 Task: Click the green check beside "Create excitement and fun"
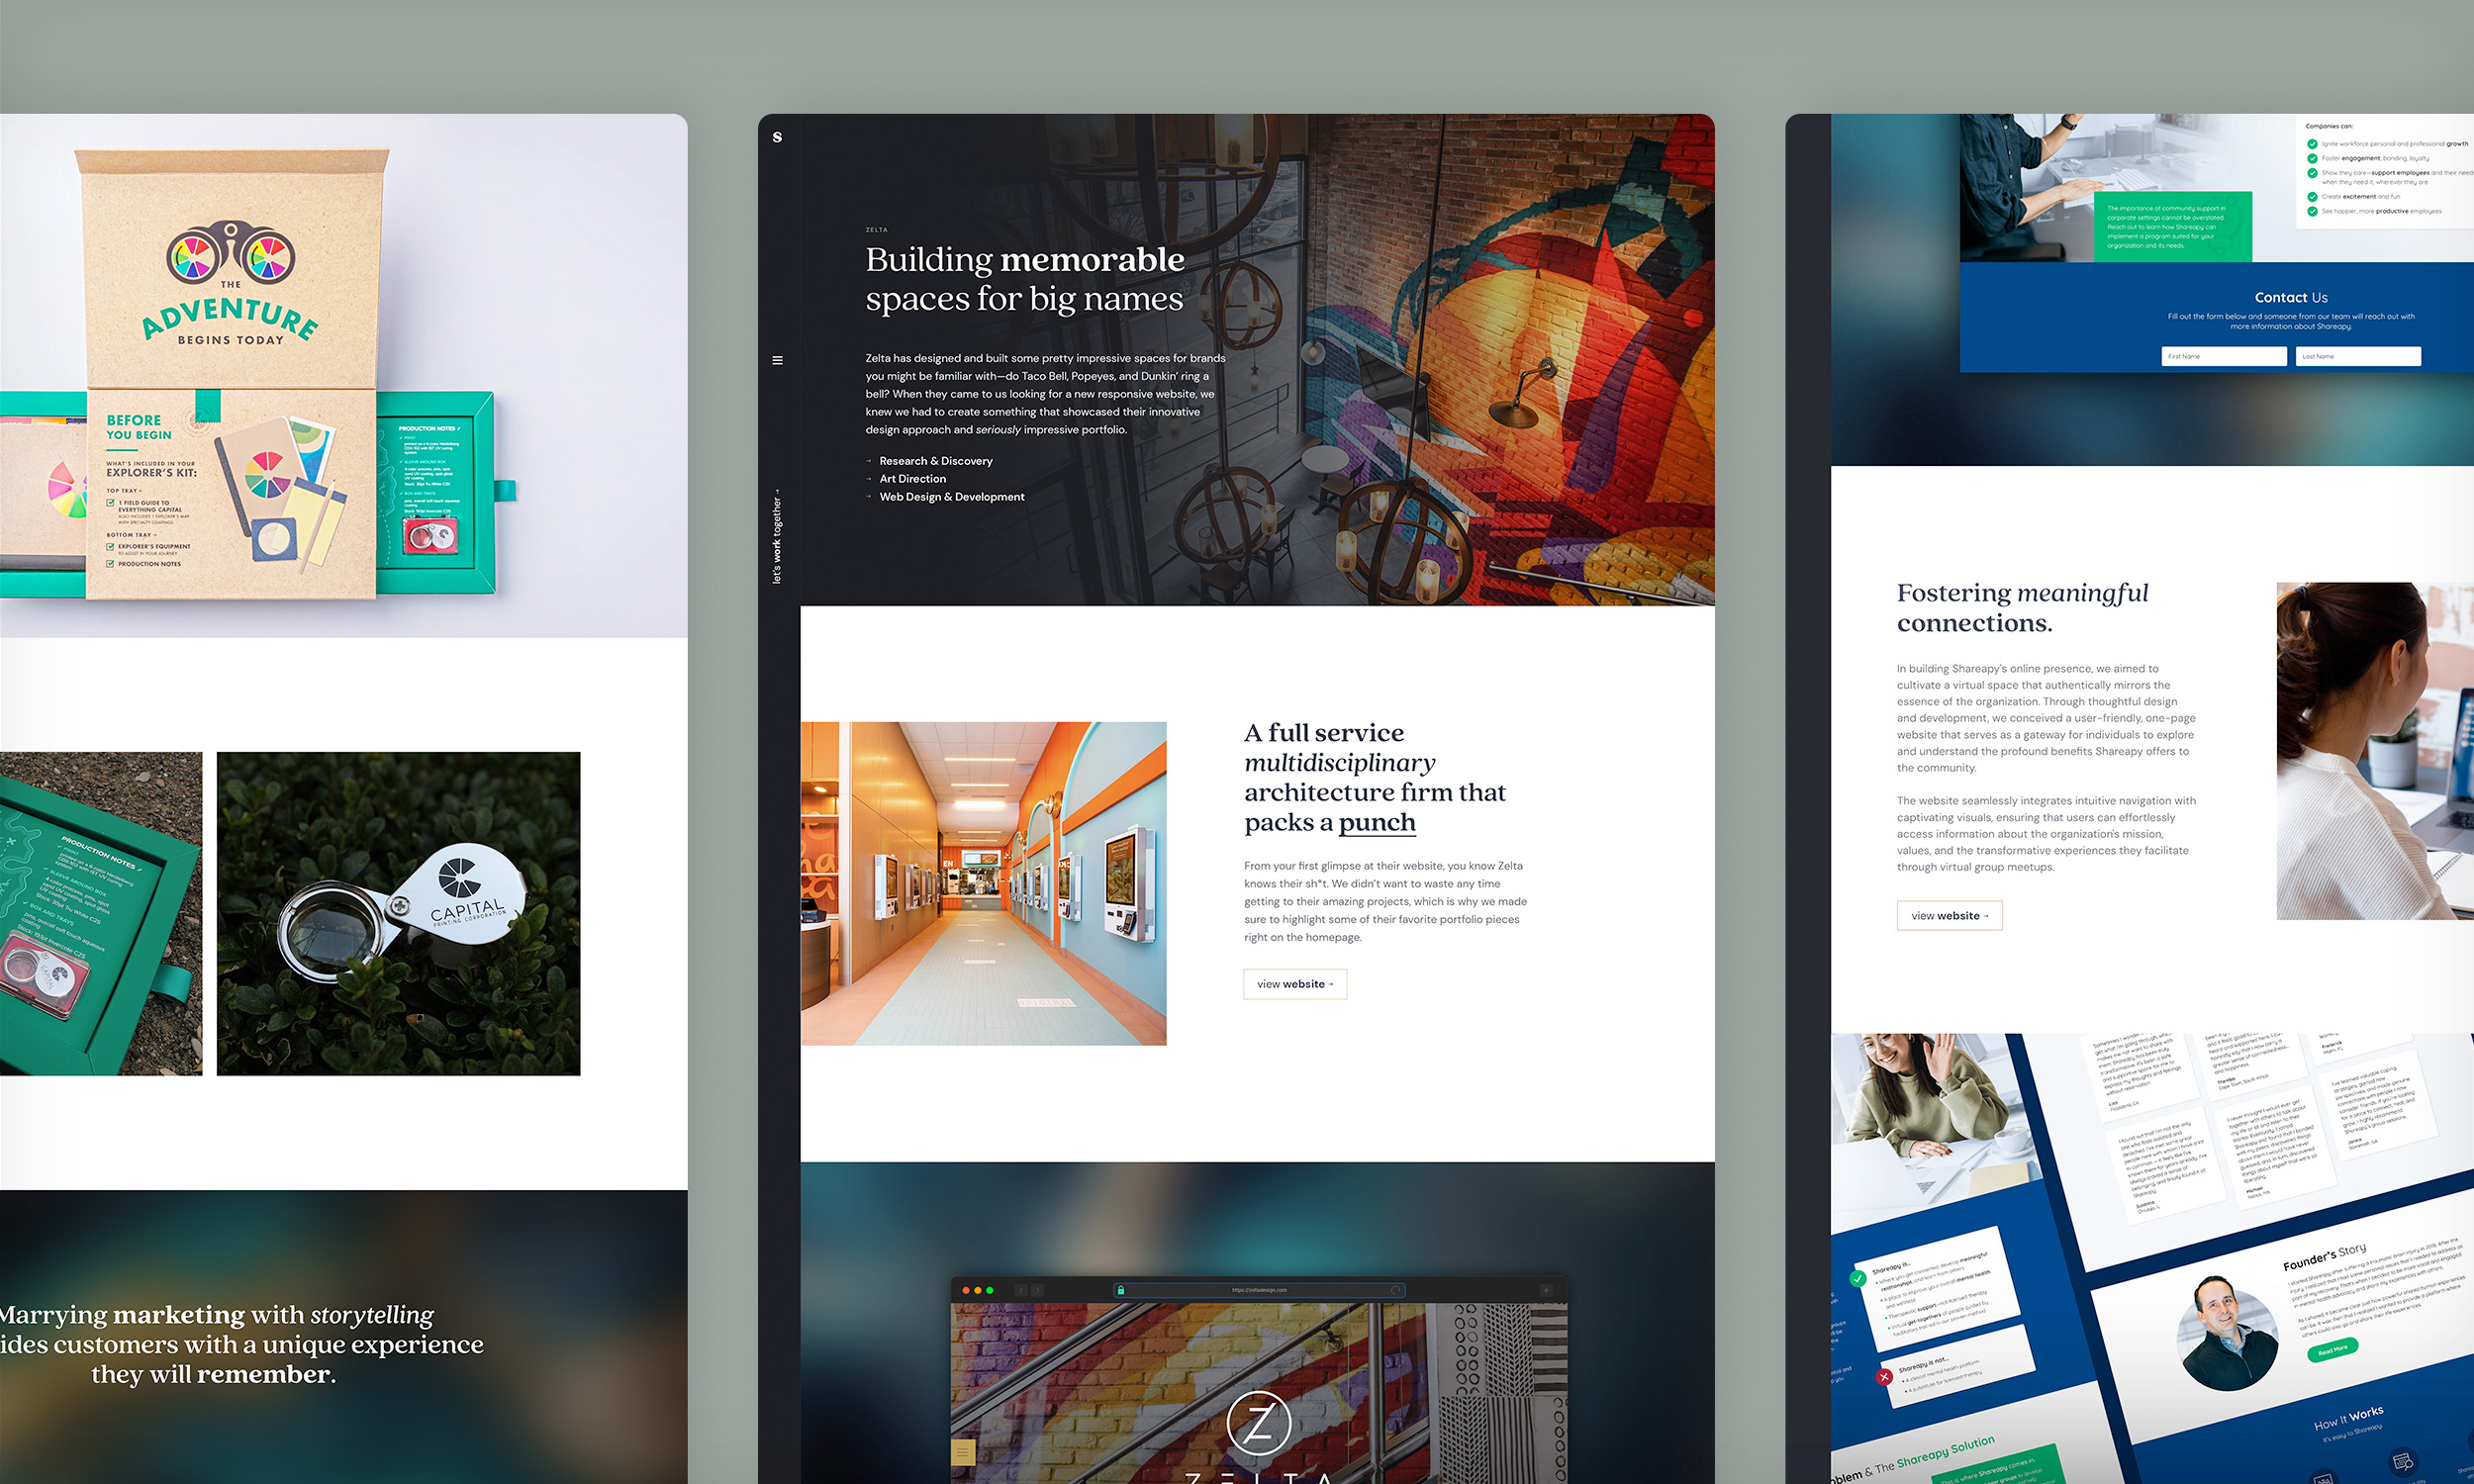pos(2312,197)
